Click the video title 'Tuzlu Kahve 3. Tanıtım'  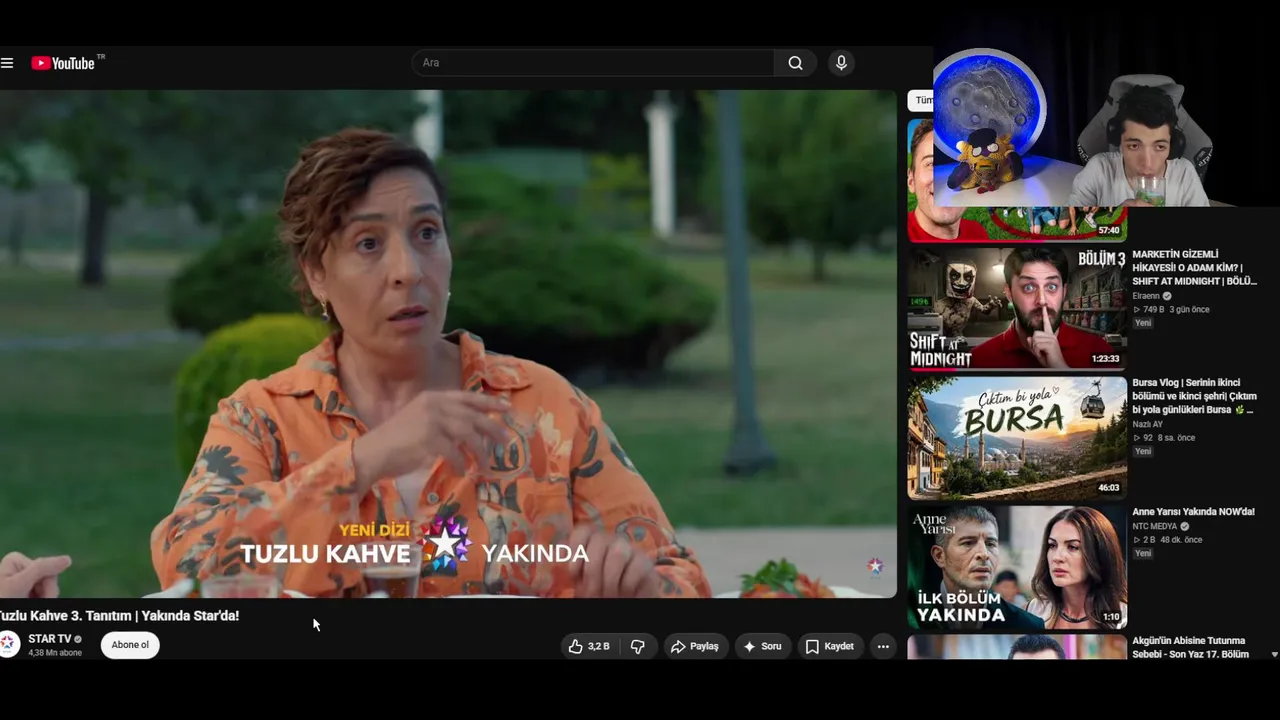point(119,616)
